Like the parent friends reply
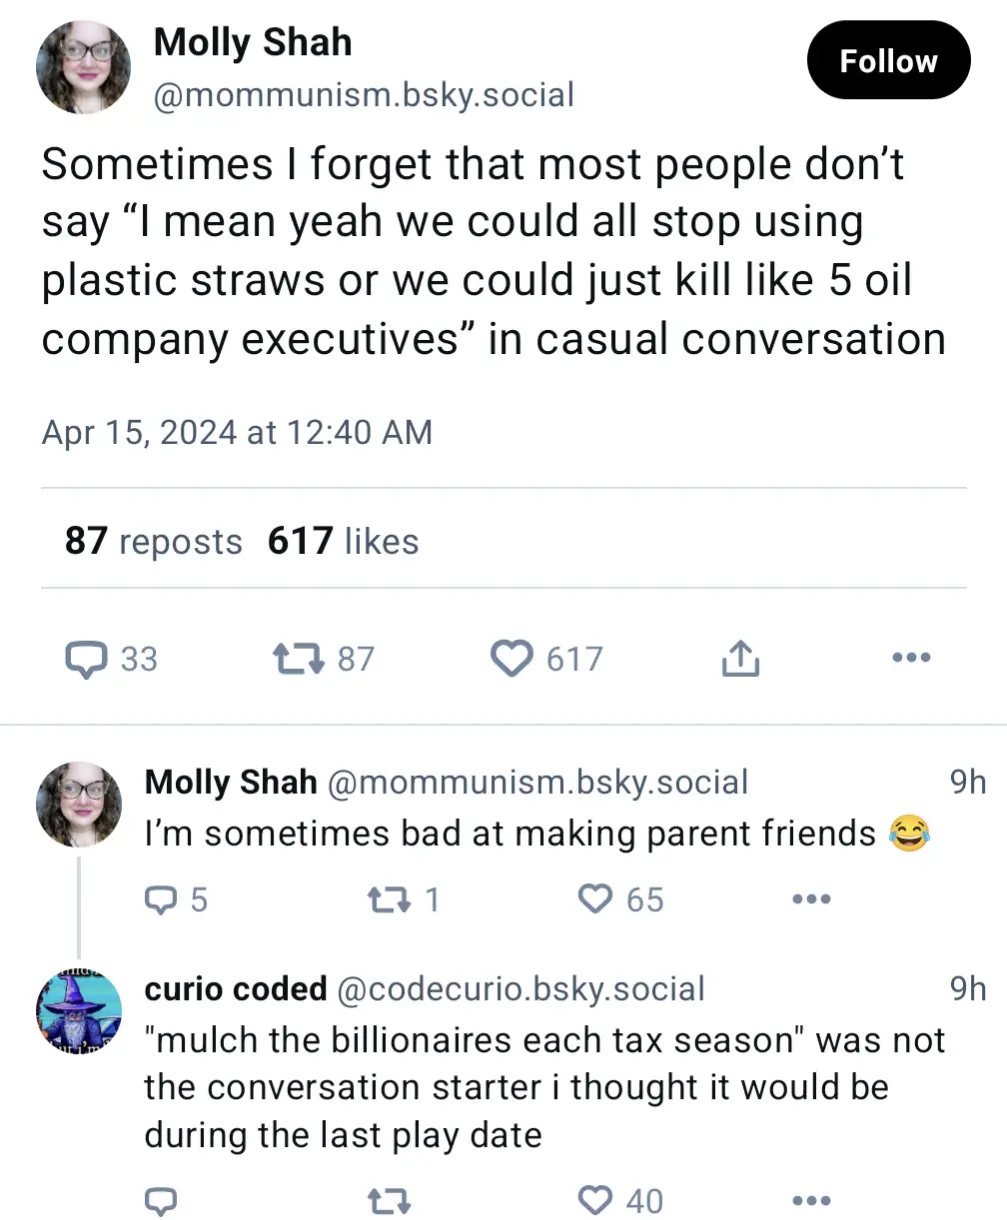The height and width of the screenshot is (1220, 1007). (597, 900)
